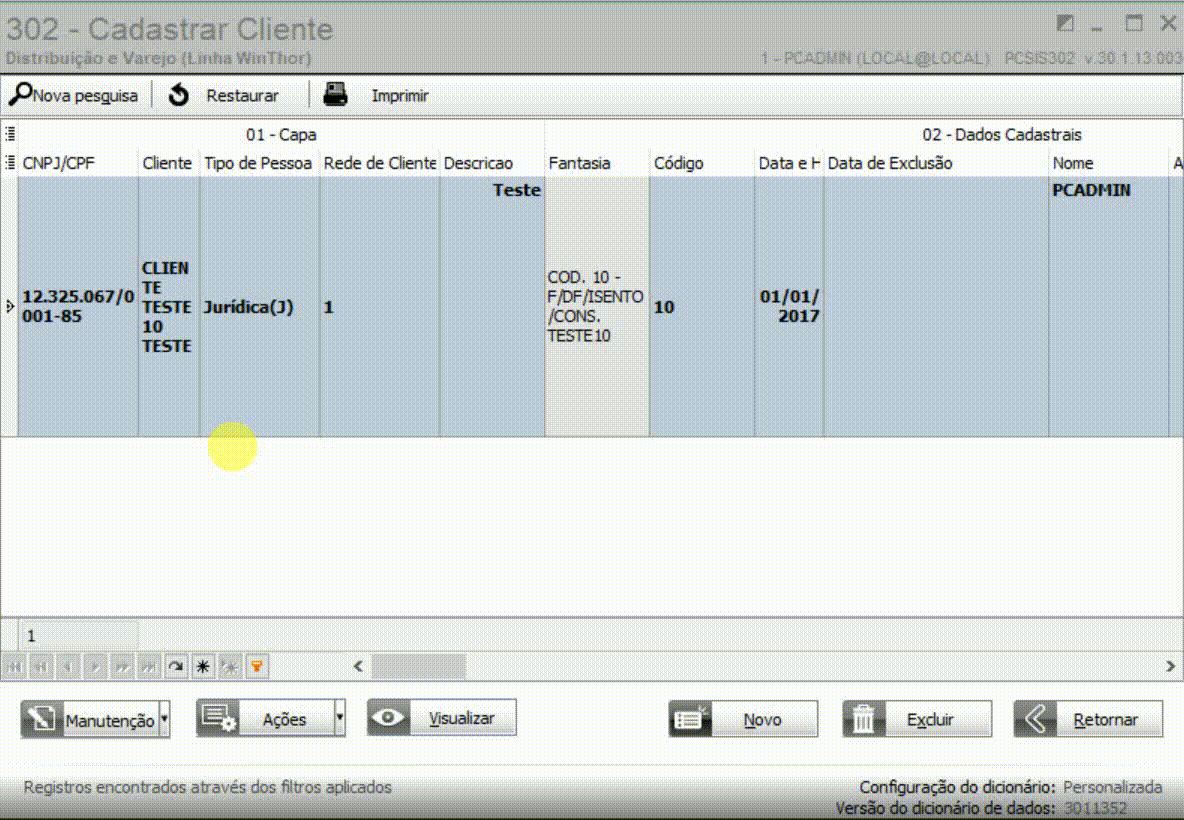Click the PCADMIN name cell
This screenshot has width=1184, height=820.
tap(1108, 307)
